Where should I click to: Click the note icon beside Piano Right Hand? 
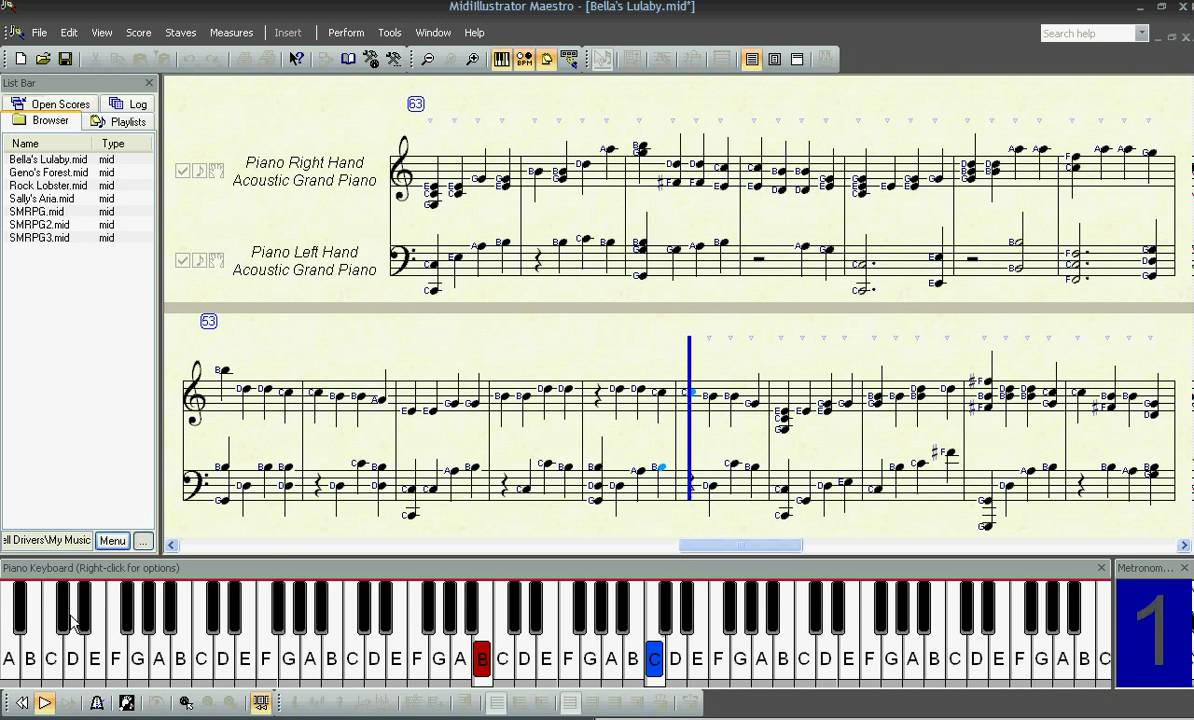[200, 170]
